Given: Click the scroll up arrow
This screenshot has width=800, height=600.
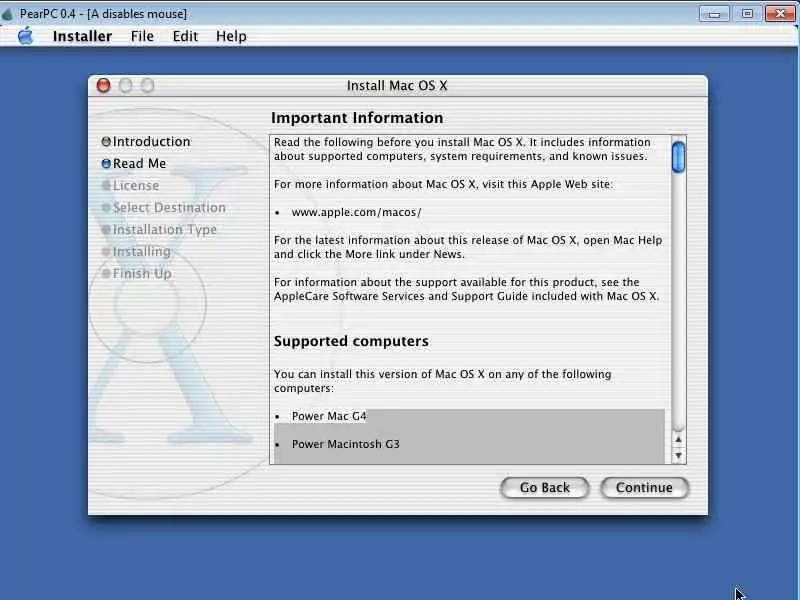Looking at the screenshot, I should 678,439.
